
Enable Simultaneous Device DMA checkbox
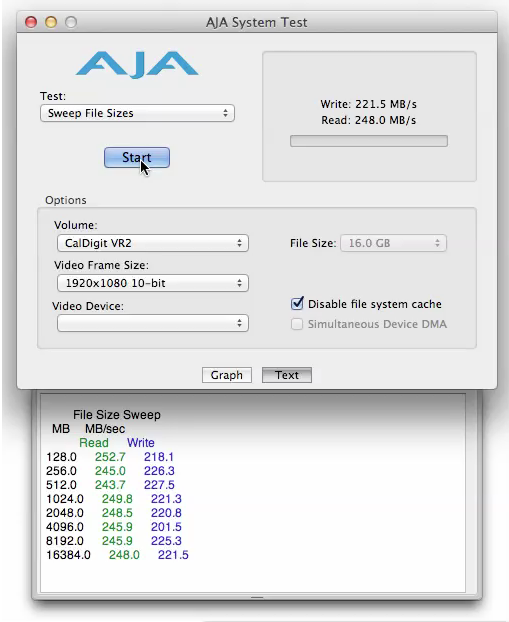pos(297,324)
